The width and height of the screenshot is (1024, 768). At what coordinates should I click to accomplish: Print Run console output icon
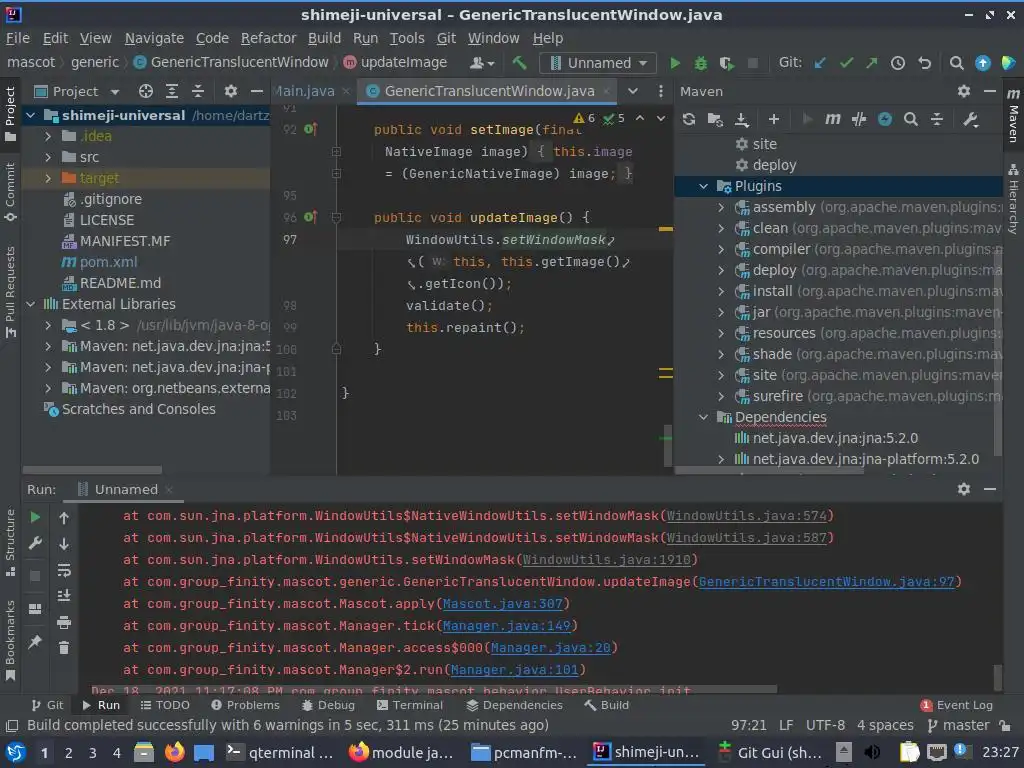click(x=64, y=622)
